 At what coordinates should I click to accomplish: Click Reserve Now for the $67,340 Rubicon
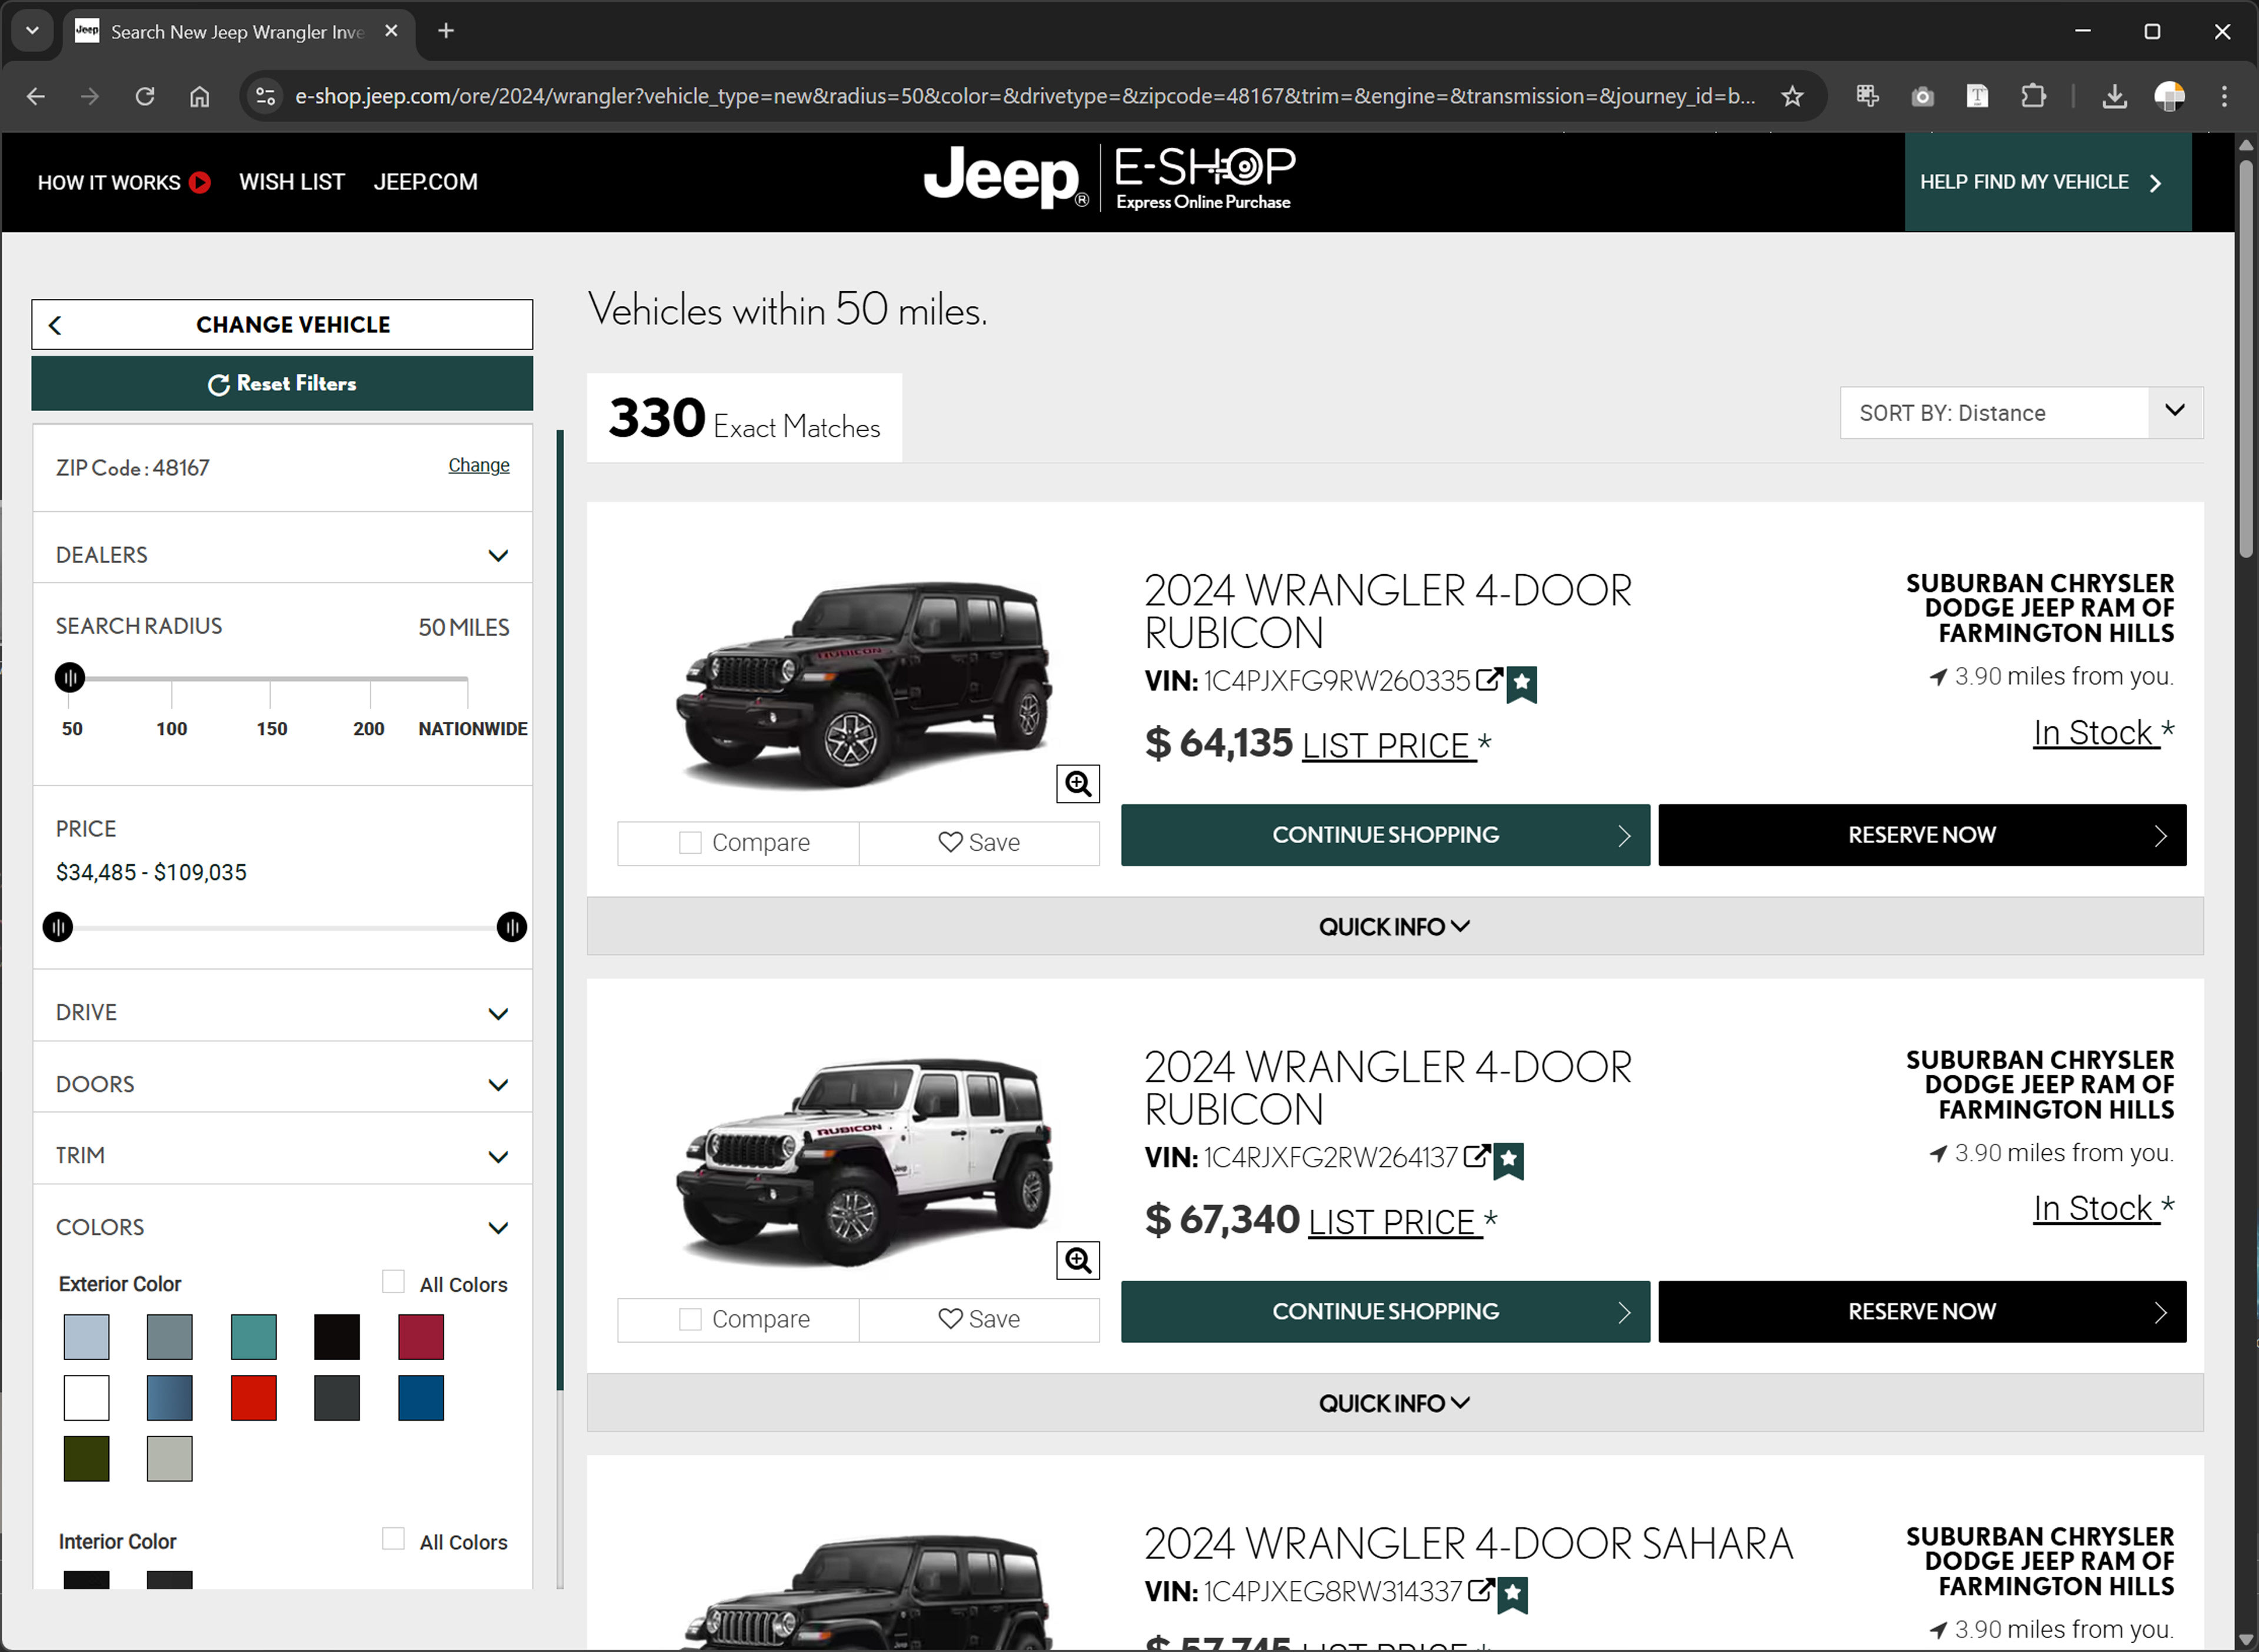coord(1921,1311)
